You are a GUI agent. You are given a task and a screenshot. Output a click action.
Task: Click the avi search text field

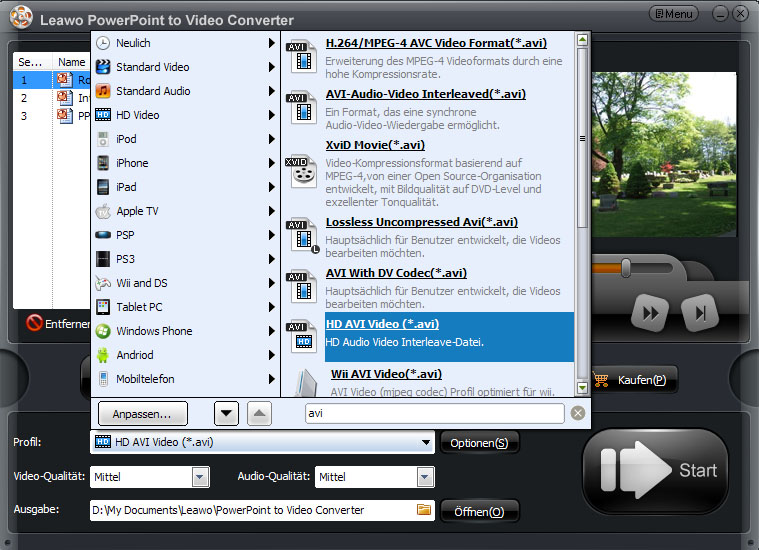coord(434,413)
